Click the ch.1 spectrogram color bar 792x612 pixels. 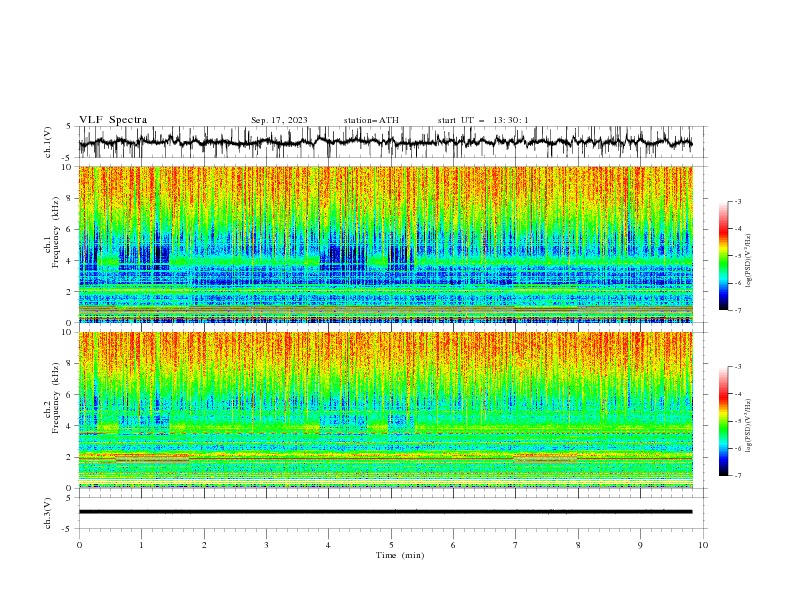pos(723,256)
